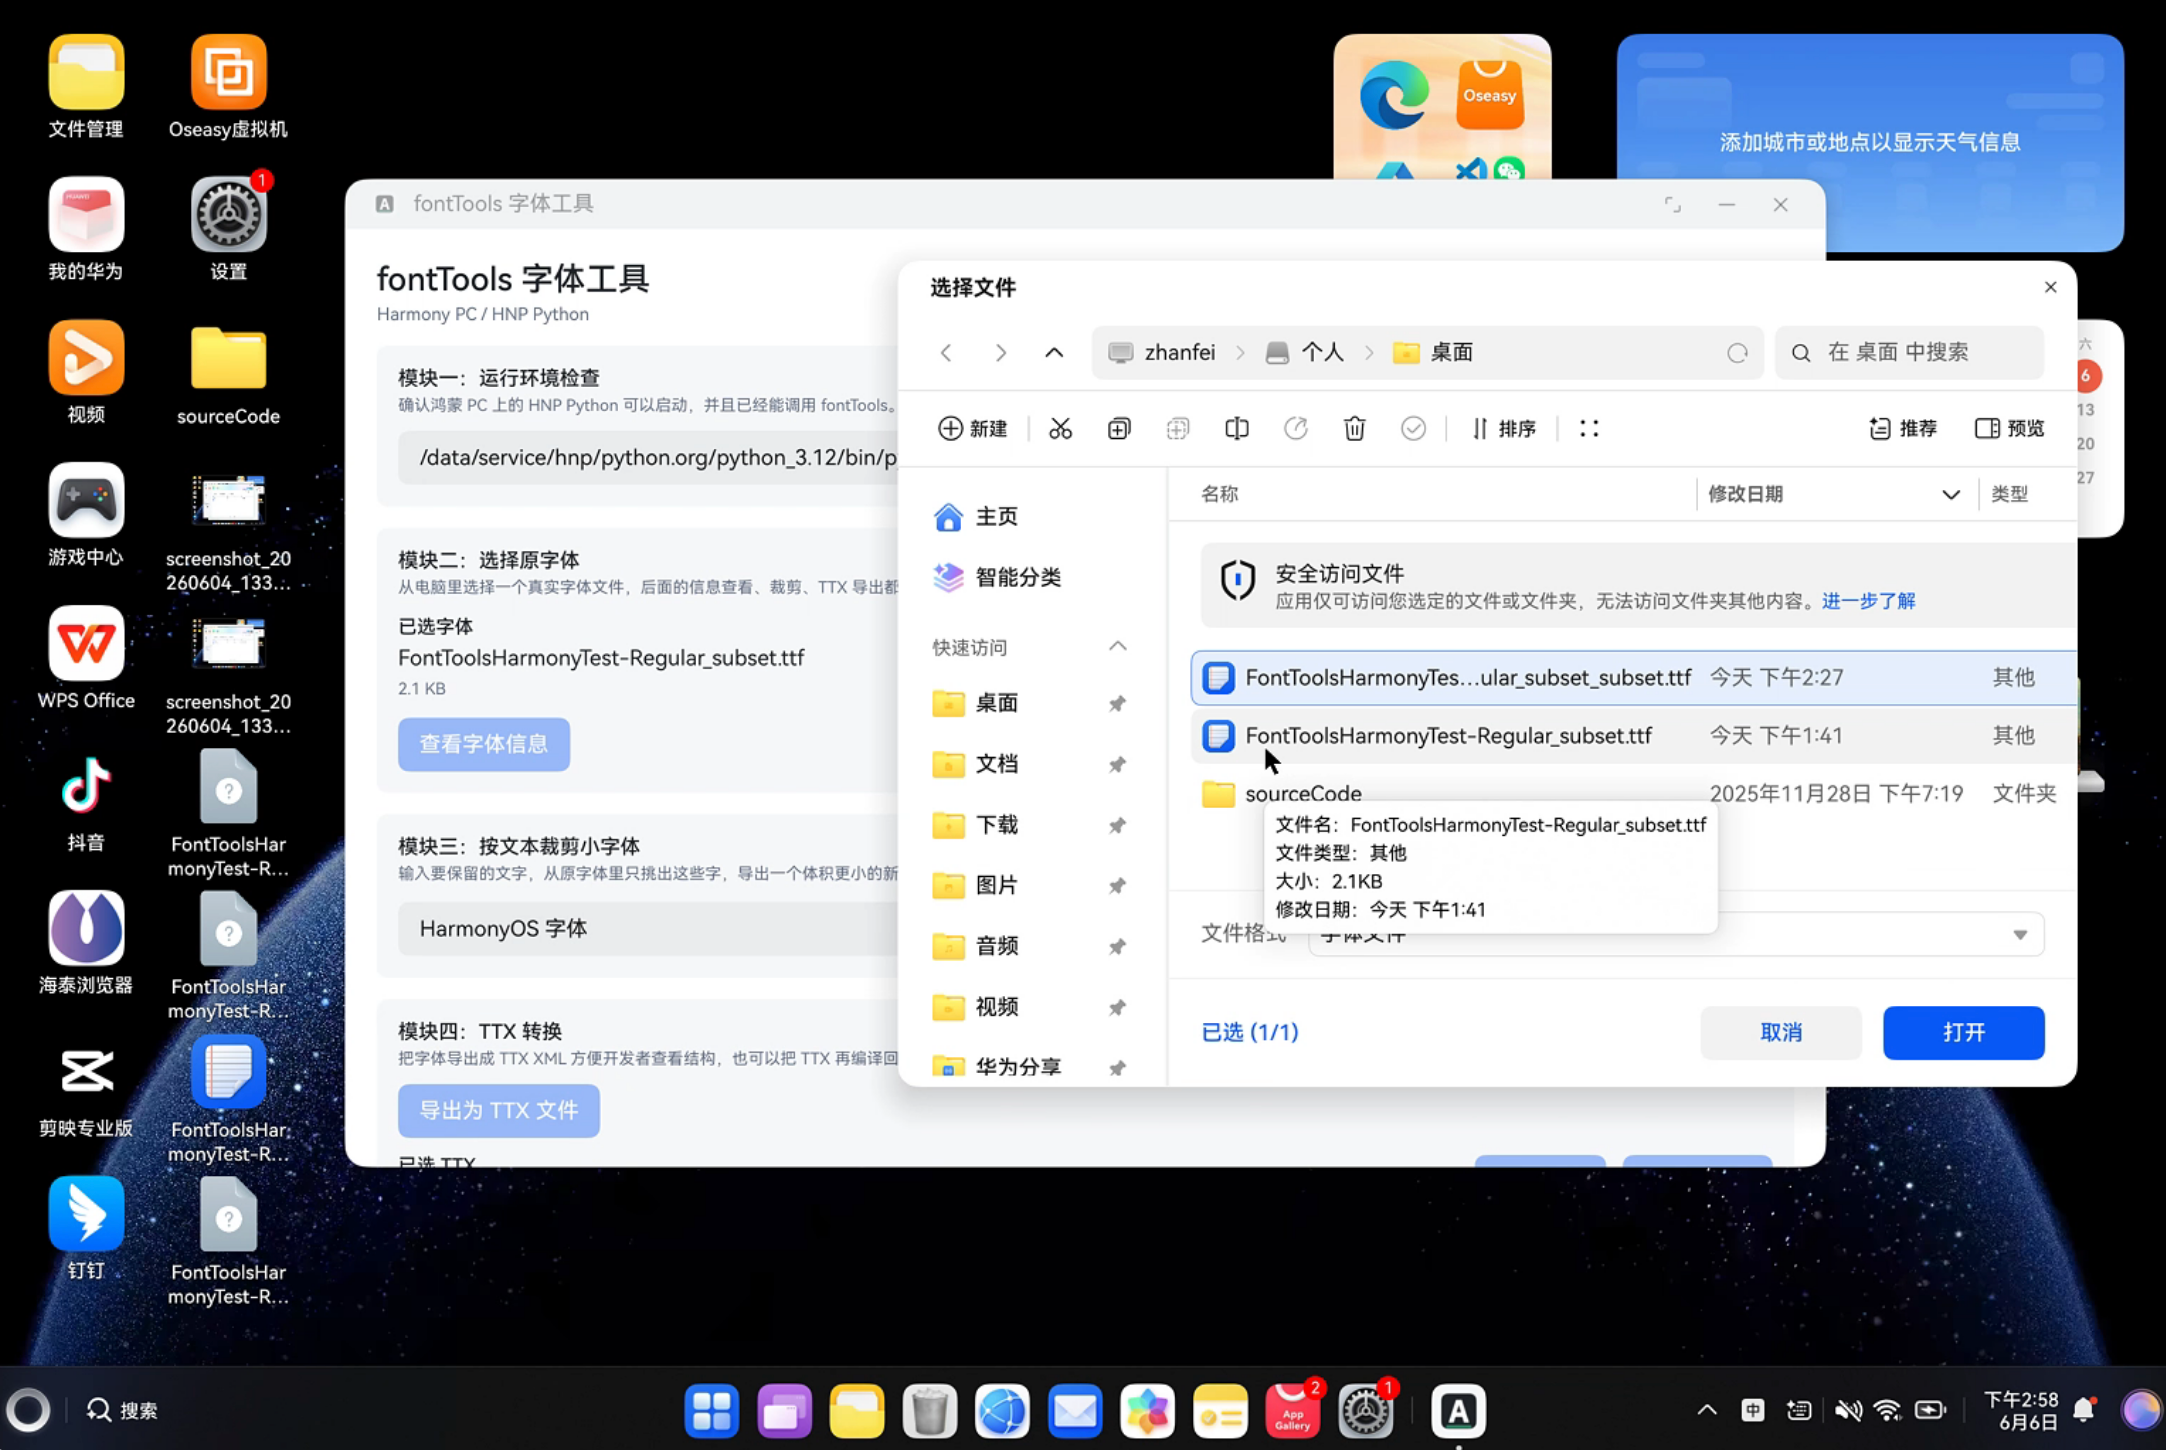Open 海泰浏览器 desktop icon
2166x1450 pixels.
click(86, 943)
